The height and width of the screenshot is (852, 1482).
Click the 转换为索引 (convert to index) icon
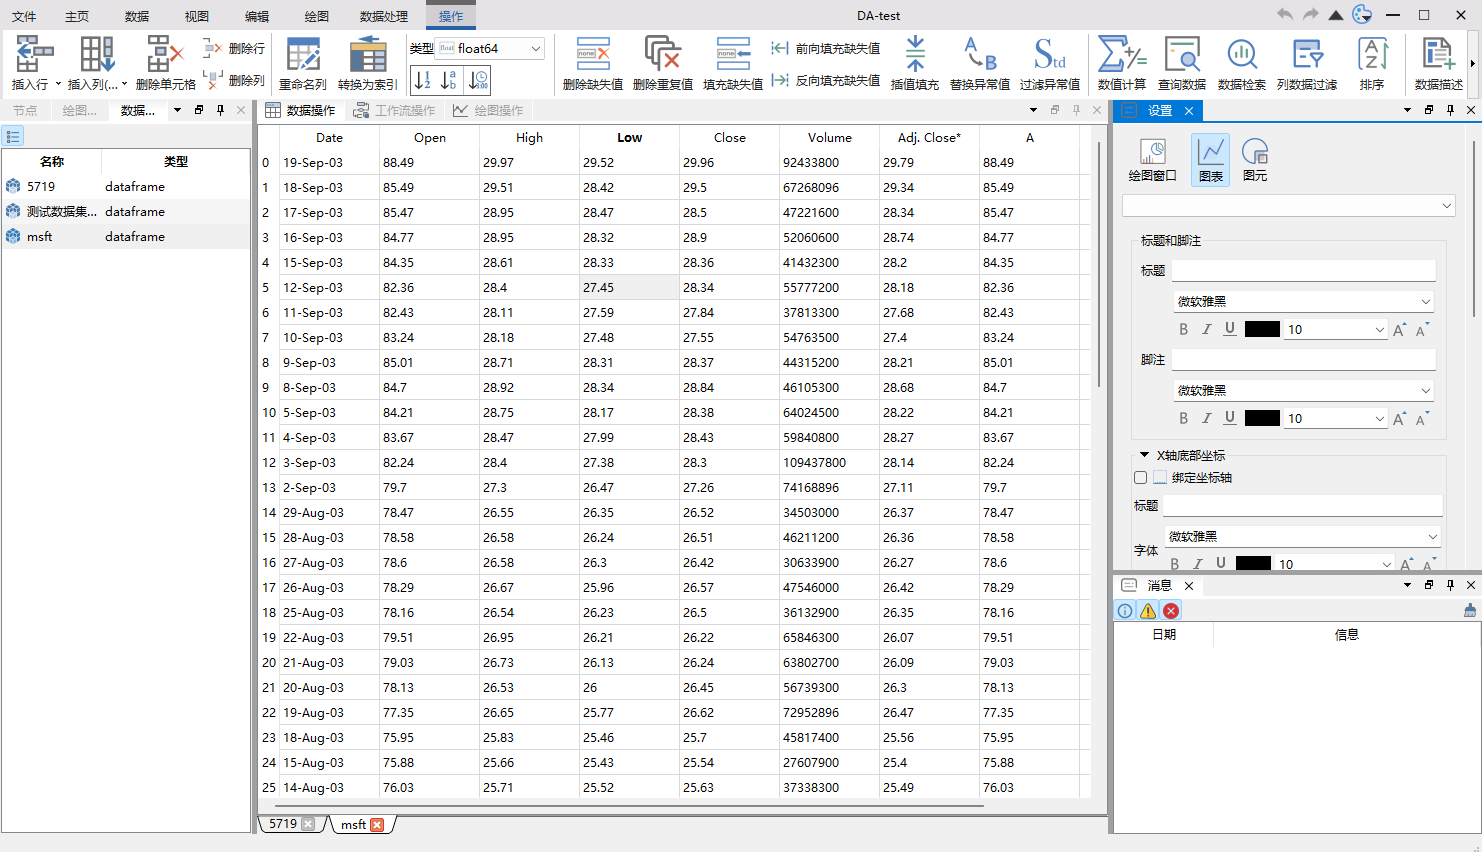(367, 63)
